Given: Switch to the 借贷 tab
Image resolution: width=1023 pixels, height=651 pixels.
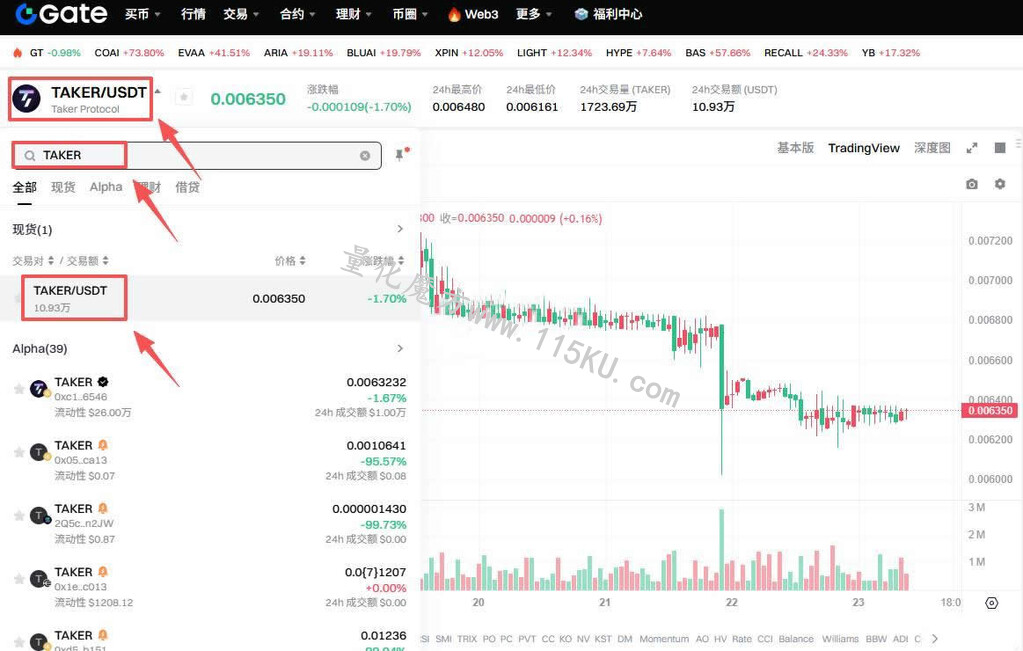Looking at the screenshot, I should pos(187,188).
